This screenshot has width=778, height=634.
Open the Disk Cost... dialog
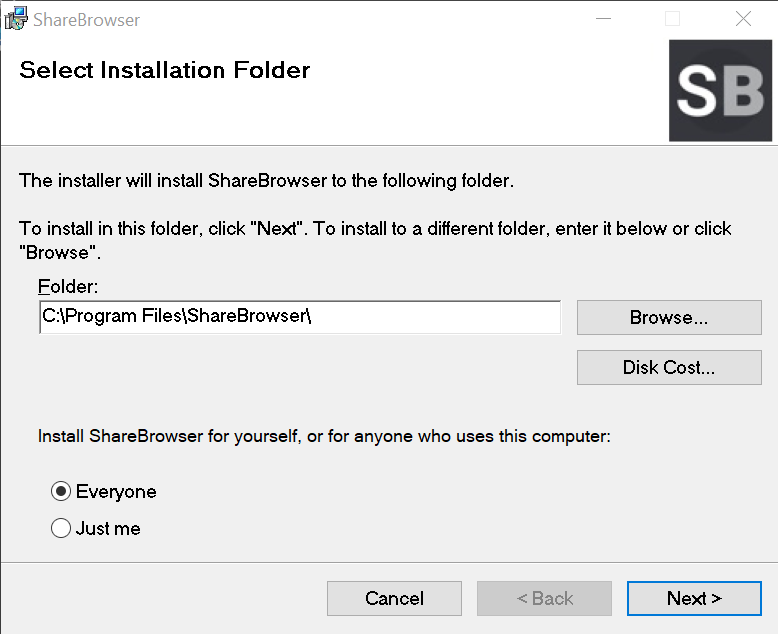[x=669, y=368]
